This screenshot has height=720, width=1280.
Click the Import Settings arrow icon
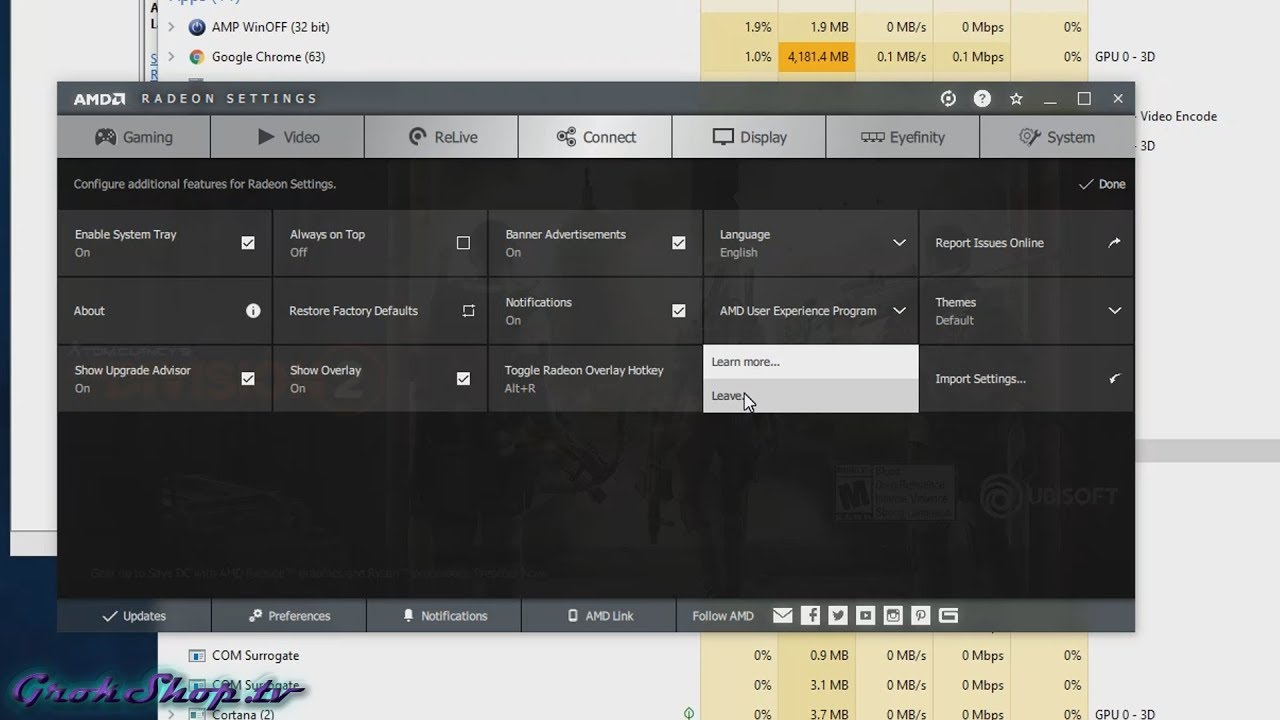[1114, 379]
